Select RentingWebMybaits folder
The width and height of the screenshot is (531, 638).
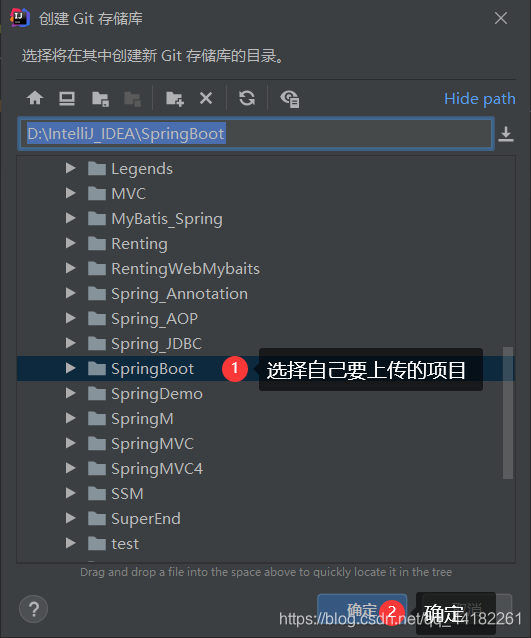click(x=185, y=269)
